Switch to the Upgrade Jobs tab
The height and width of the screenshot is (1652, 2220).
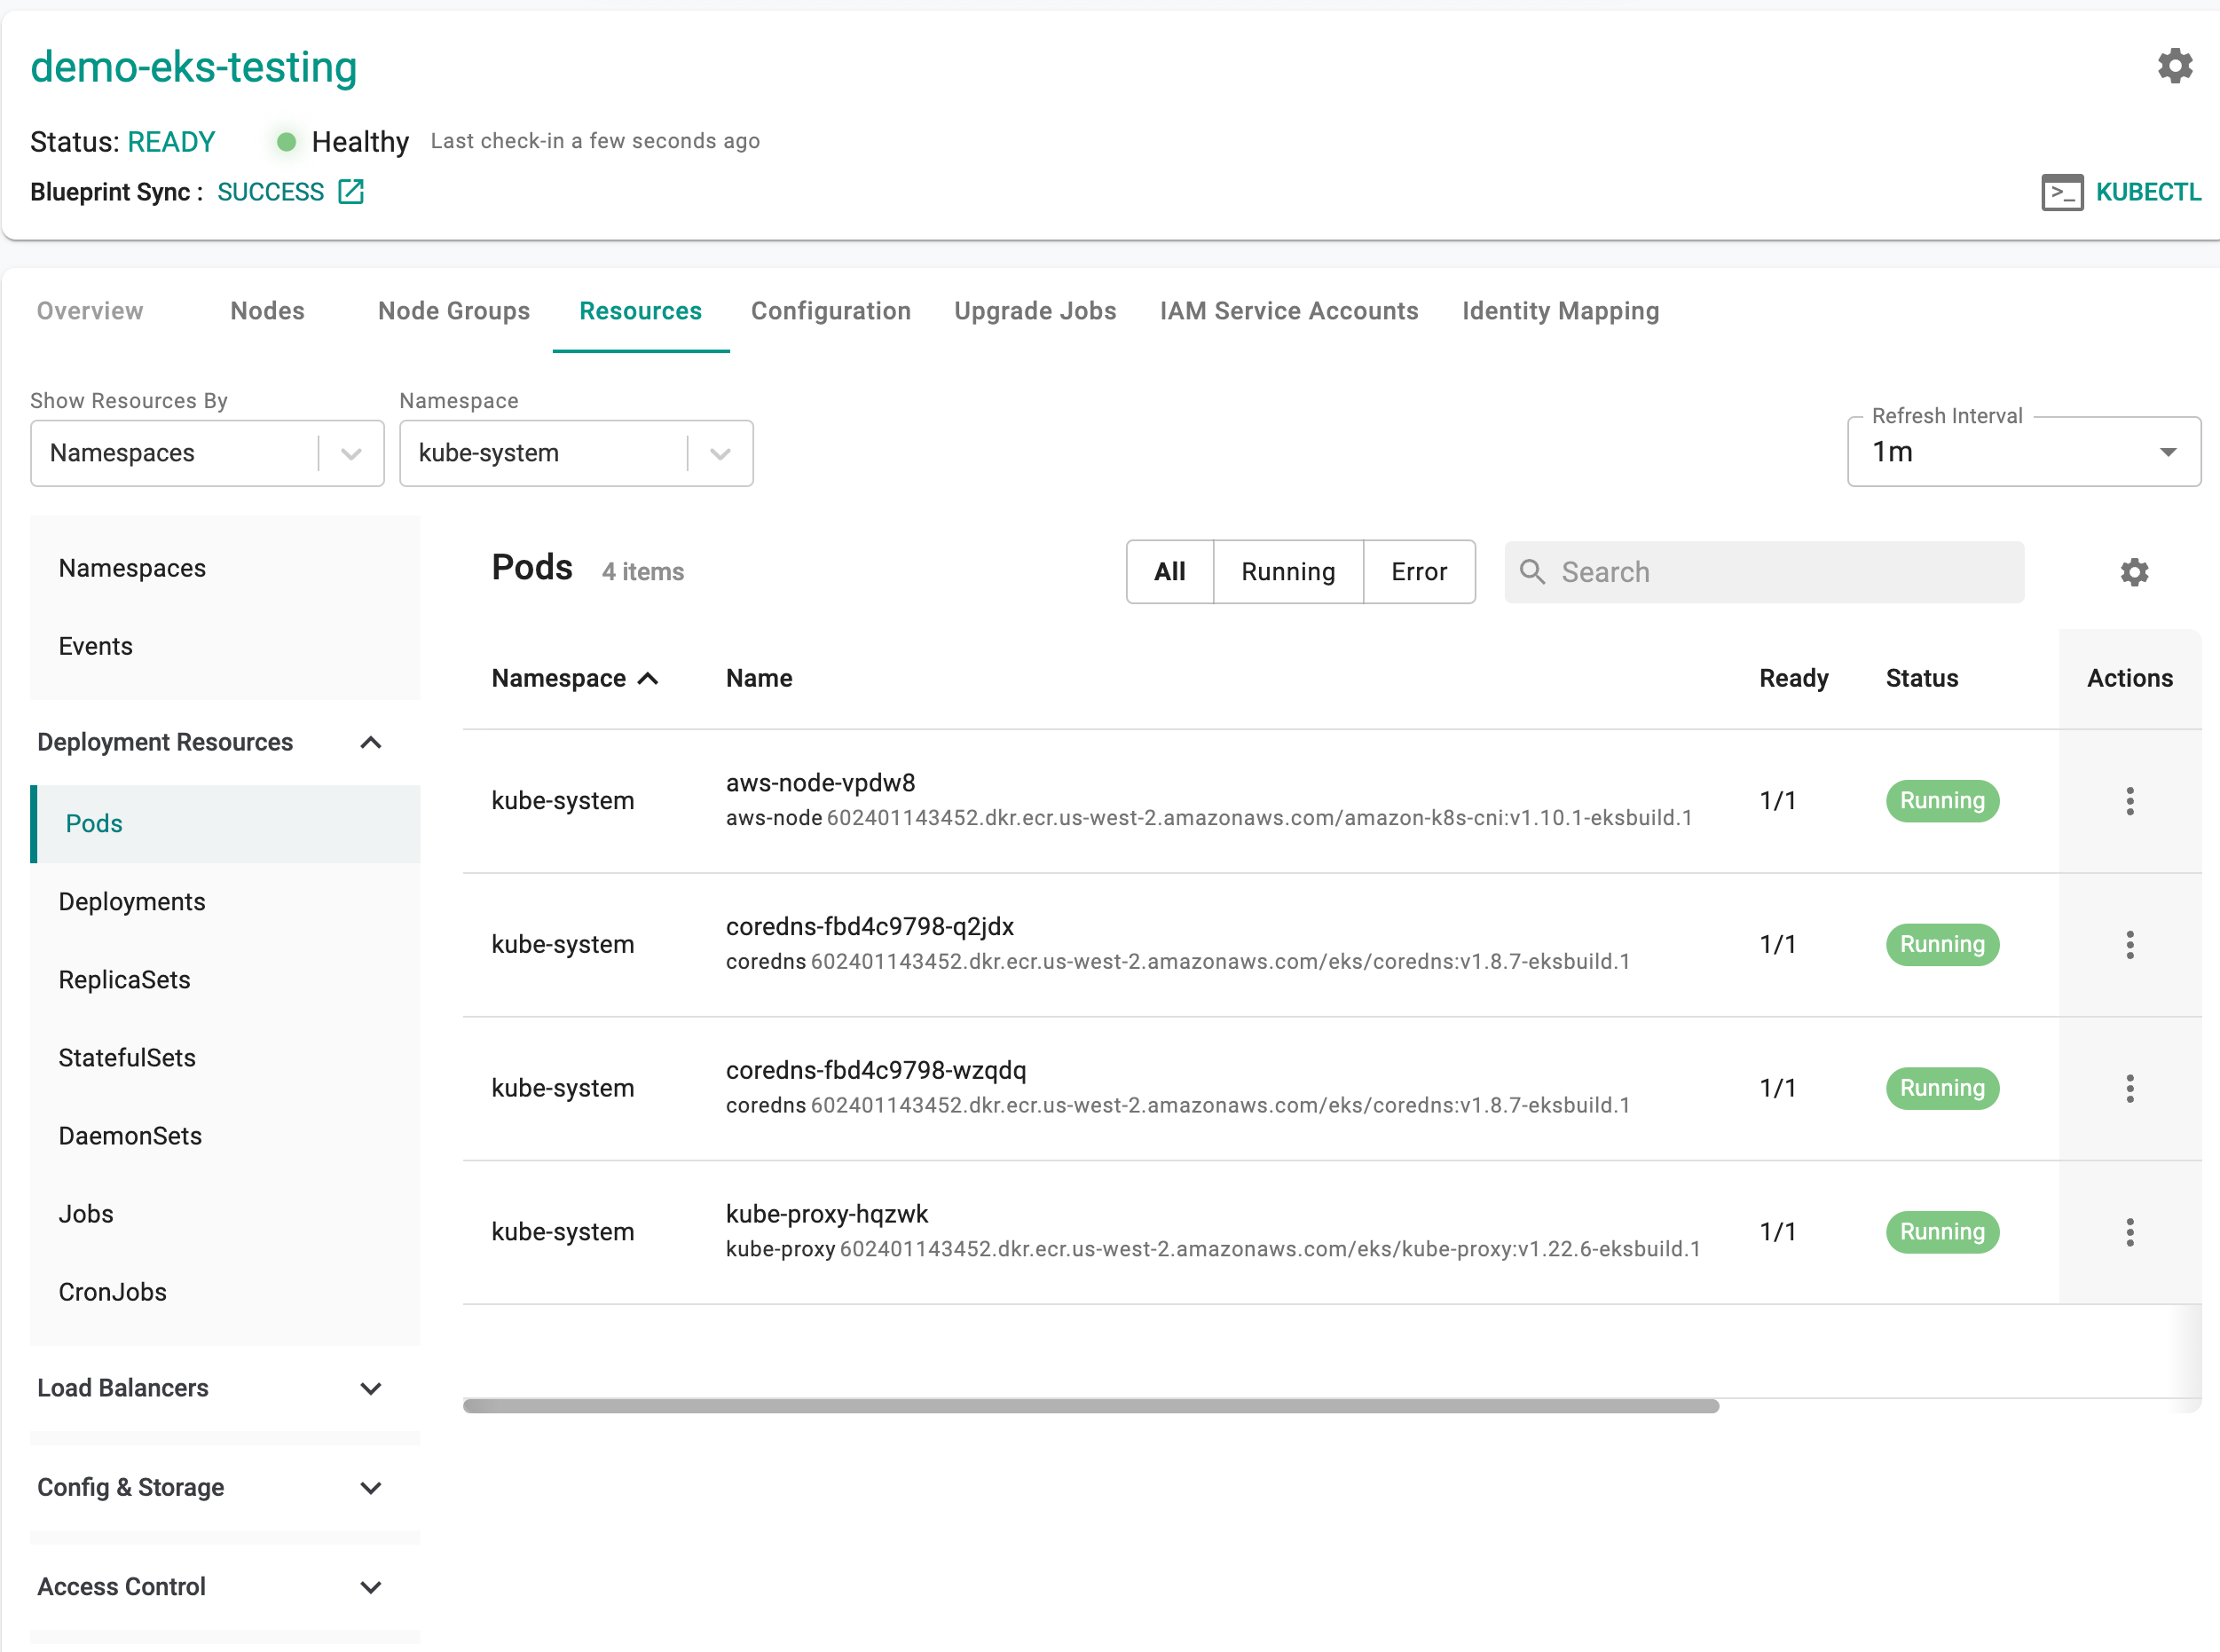[1035, 311]
